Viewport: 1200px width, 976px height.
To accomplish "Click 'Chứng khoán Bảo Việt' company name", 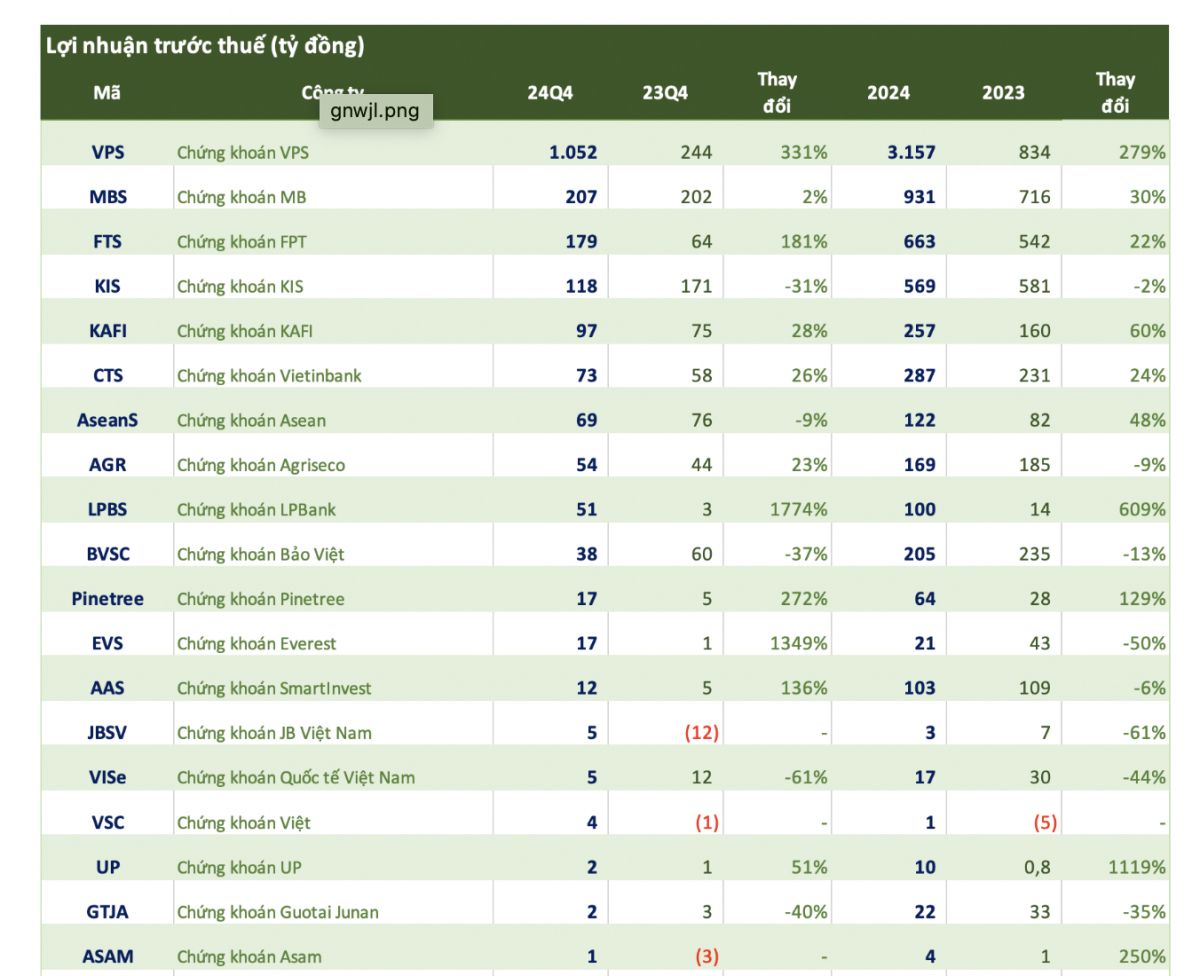I will [260, 553].
